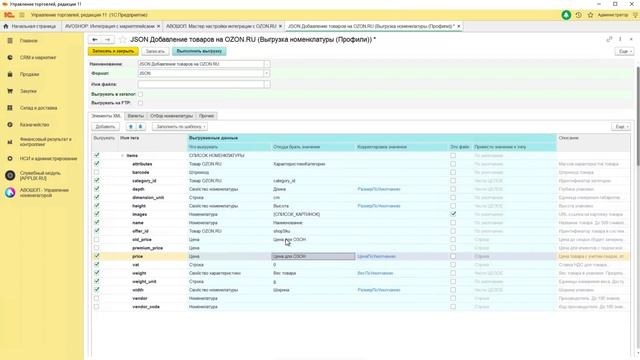Uncheck the export checkbox for attributes row

[x=96, y=164]
